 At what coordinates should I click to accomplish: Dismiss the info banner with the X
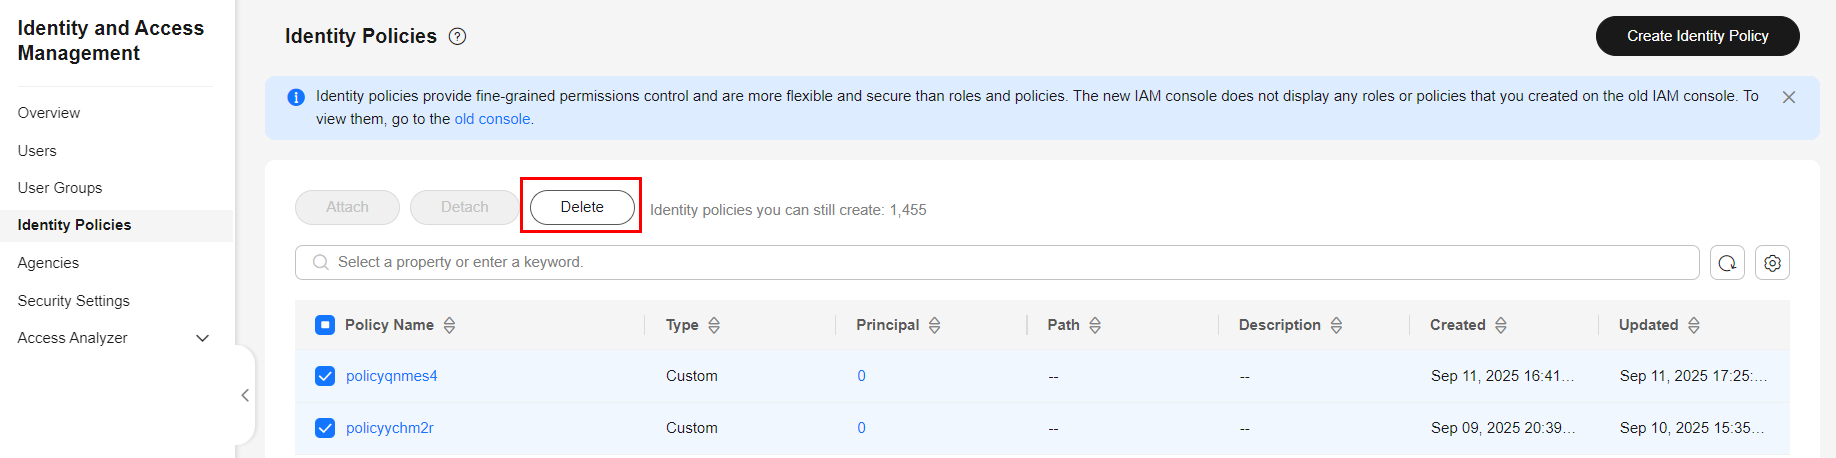pos(1789,97)
